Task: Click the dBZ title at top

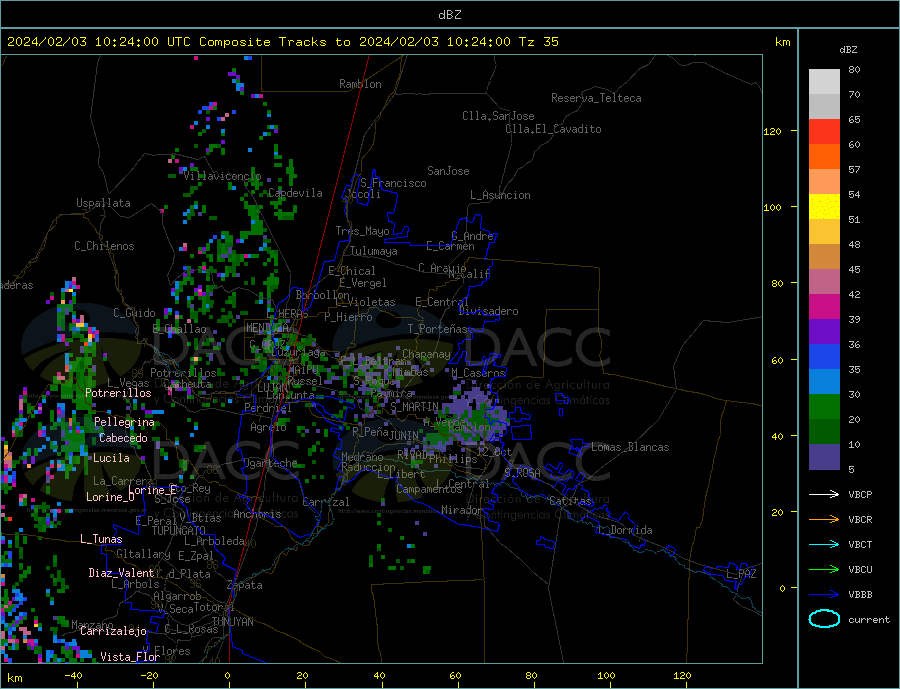Action: pos(449,15)
